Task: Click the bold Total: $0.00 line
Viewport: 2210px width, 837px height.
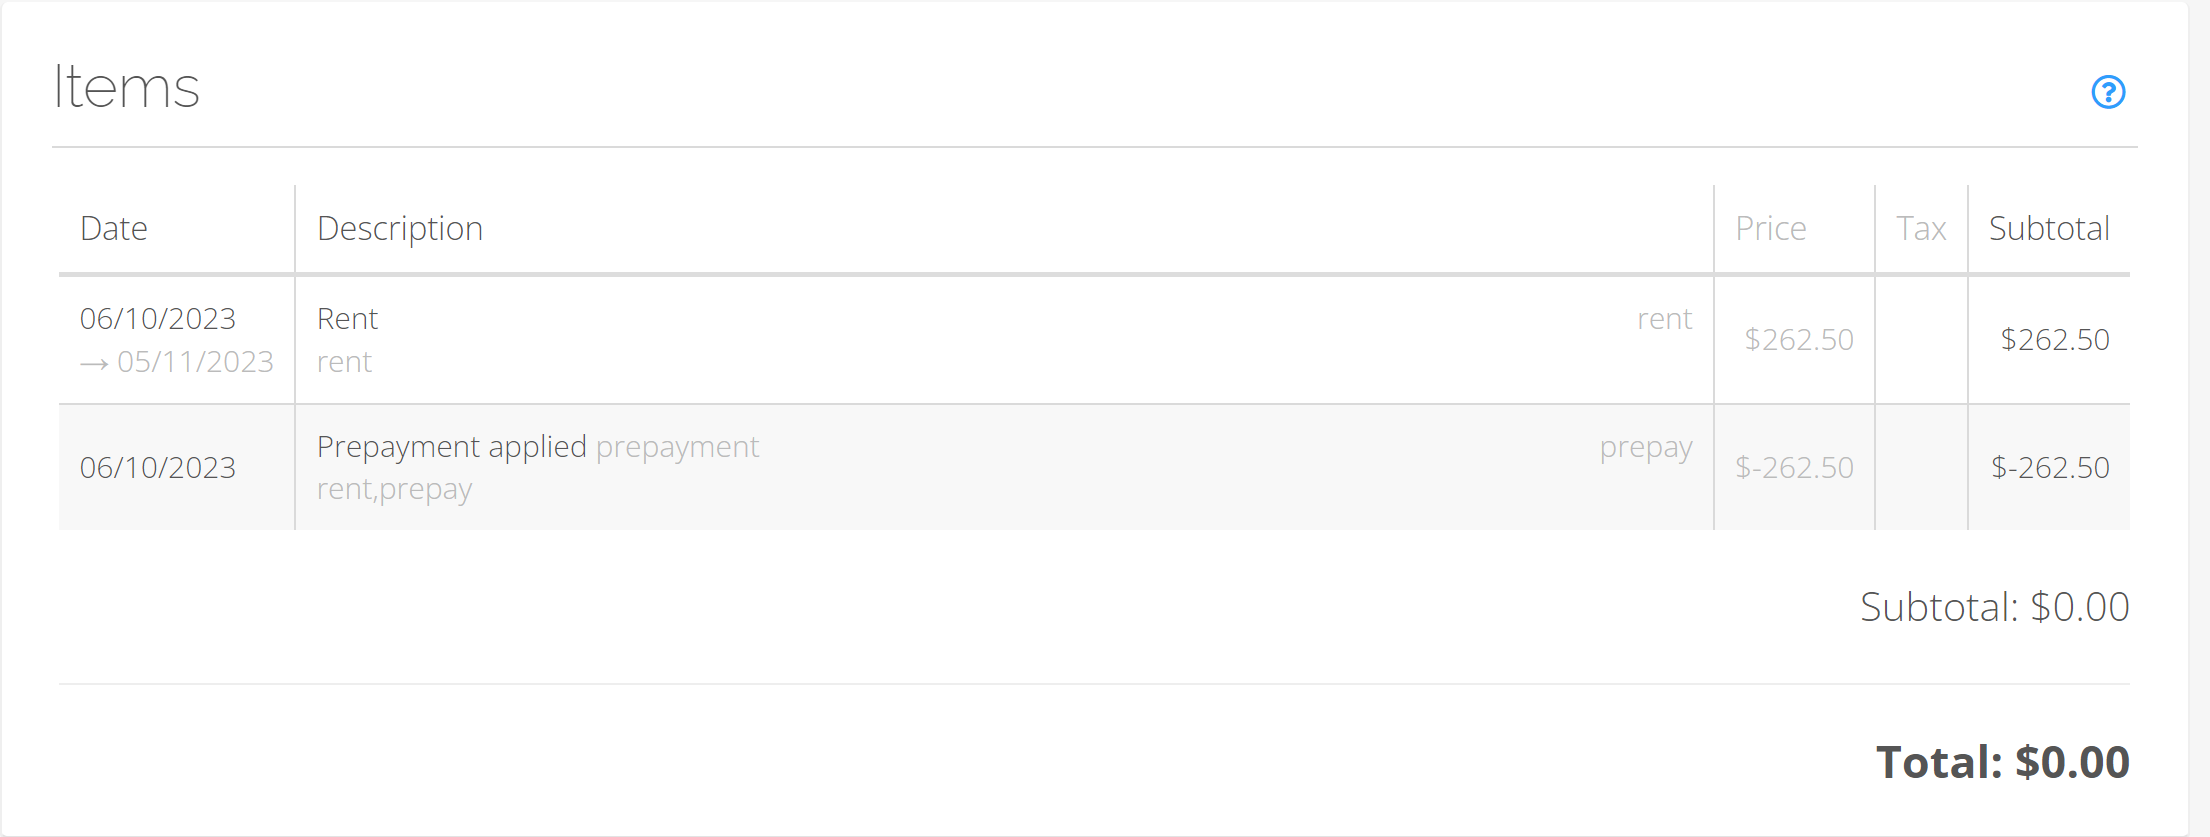Action: point(2002,762)
